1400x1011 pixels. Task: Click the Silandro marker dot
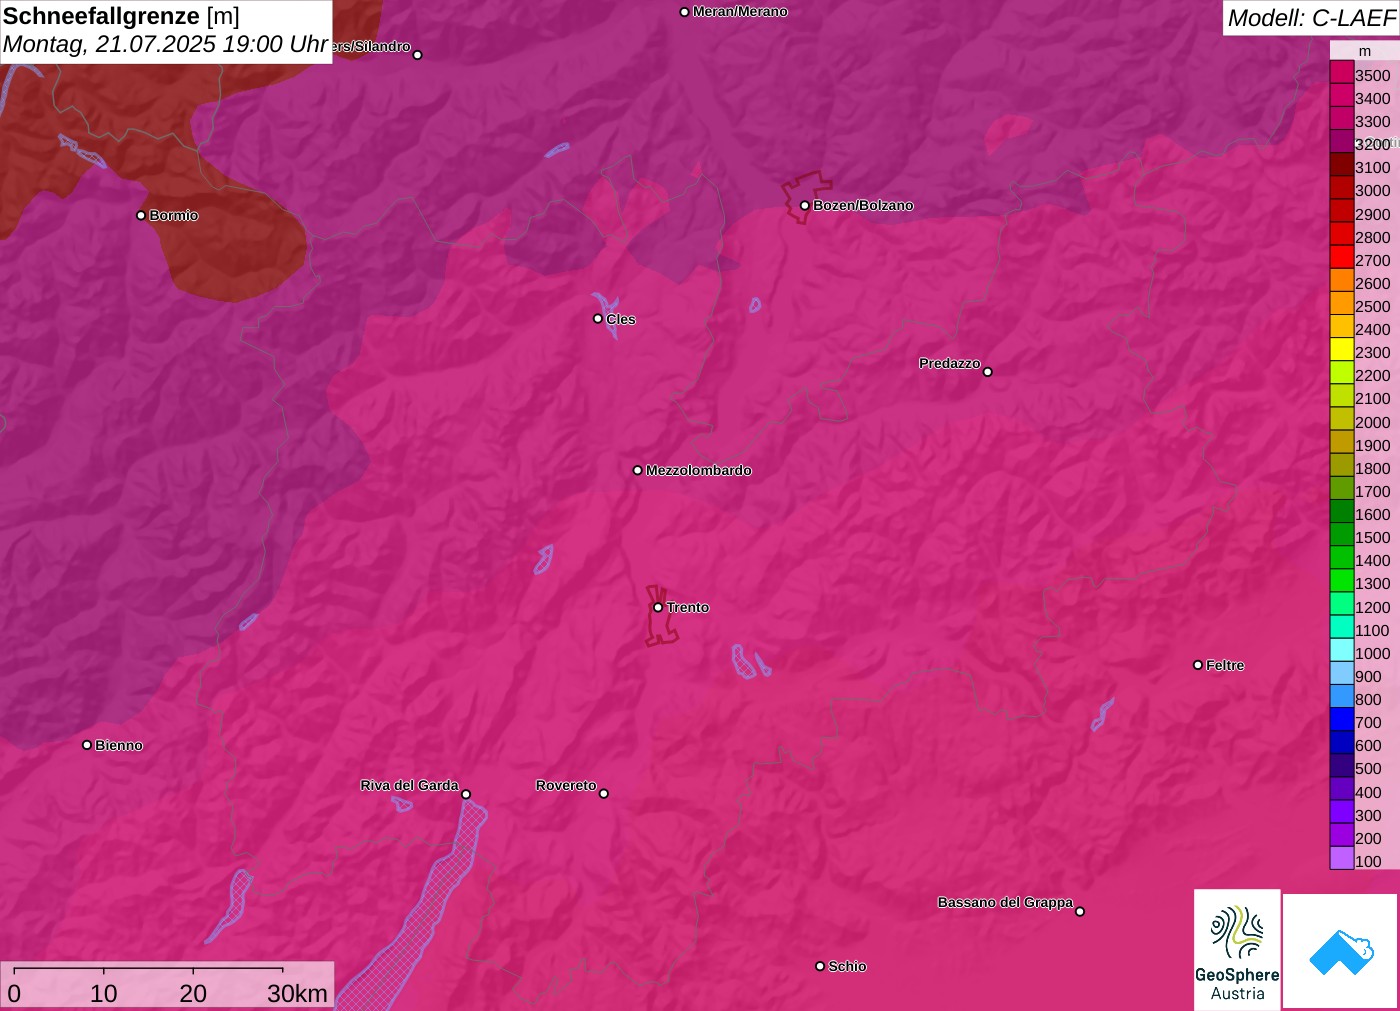click(x=418, y=55)
